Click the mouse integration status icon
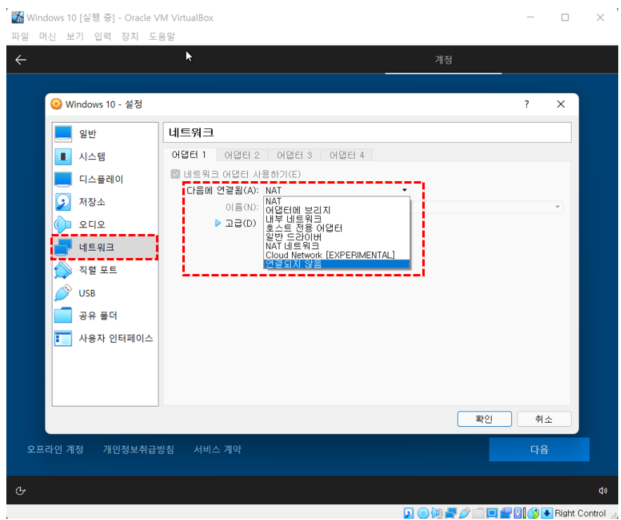 pyautogui.click(x=533, y=513)
